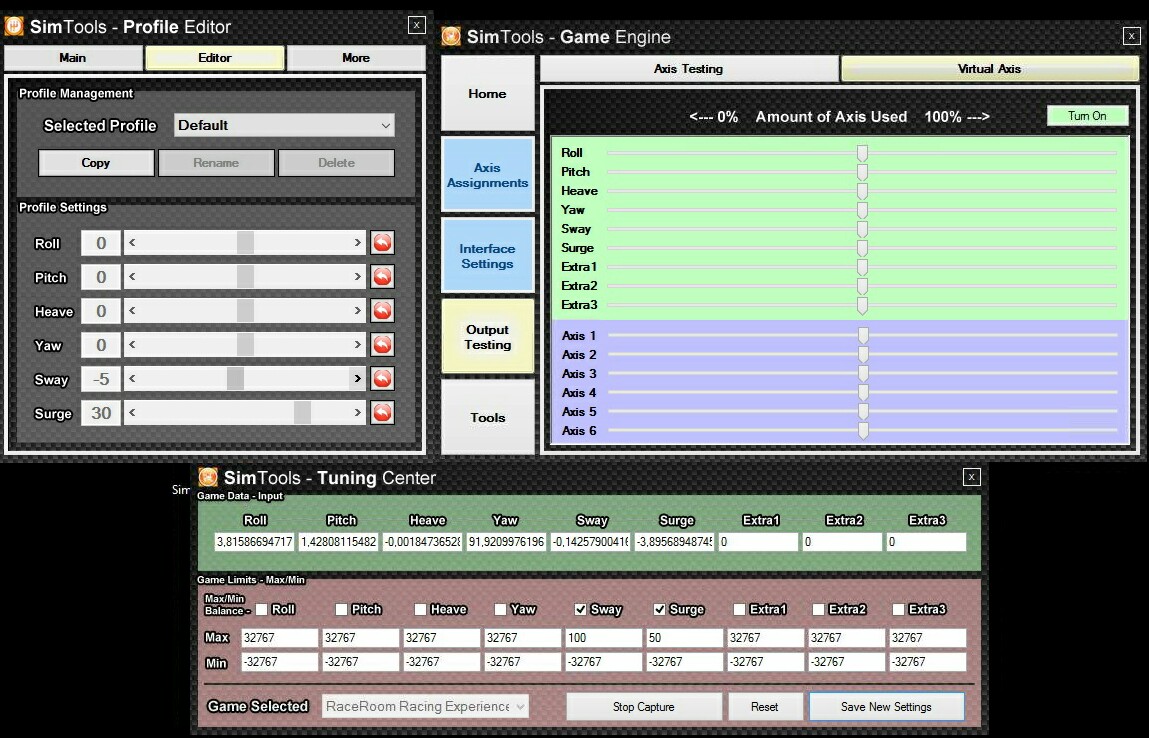Open Output Testing section

pyautogui.click(x=487, y=337)
